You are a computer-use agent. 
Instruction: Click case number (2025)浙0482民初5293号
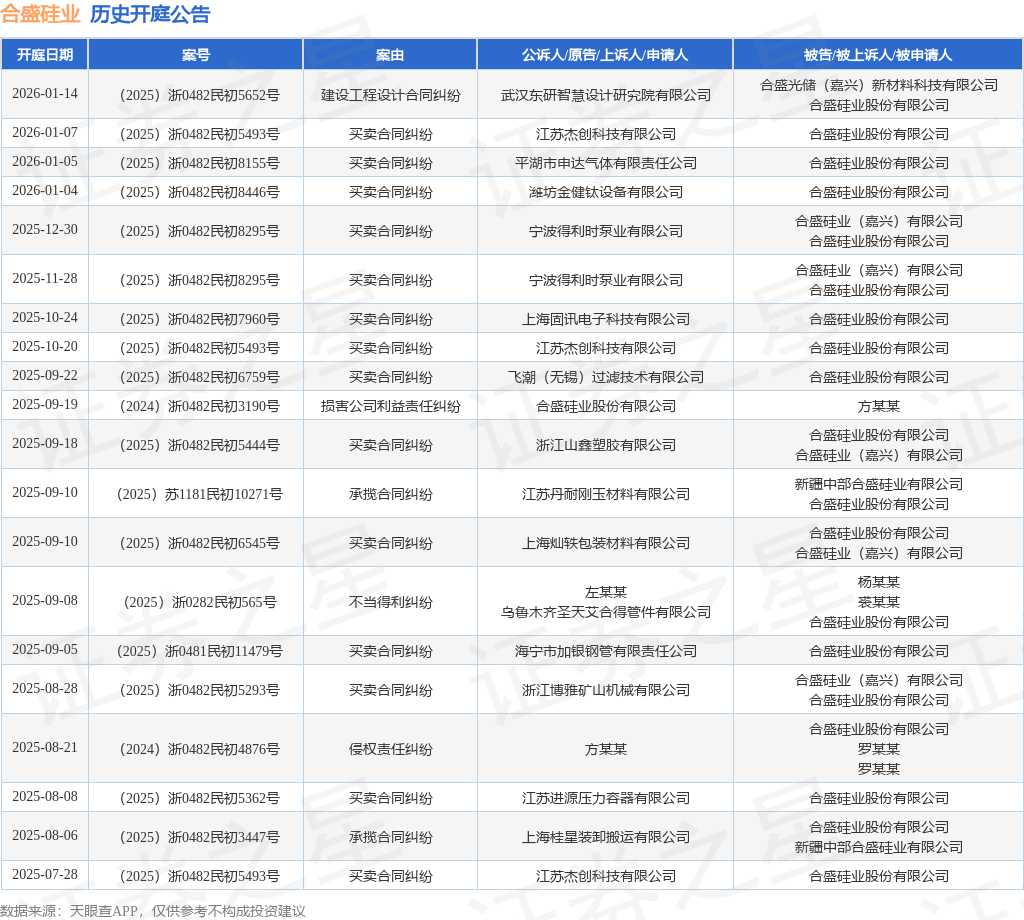(199, 690)
